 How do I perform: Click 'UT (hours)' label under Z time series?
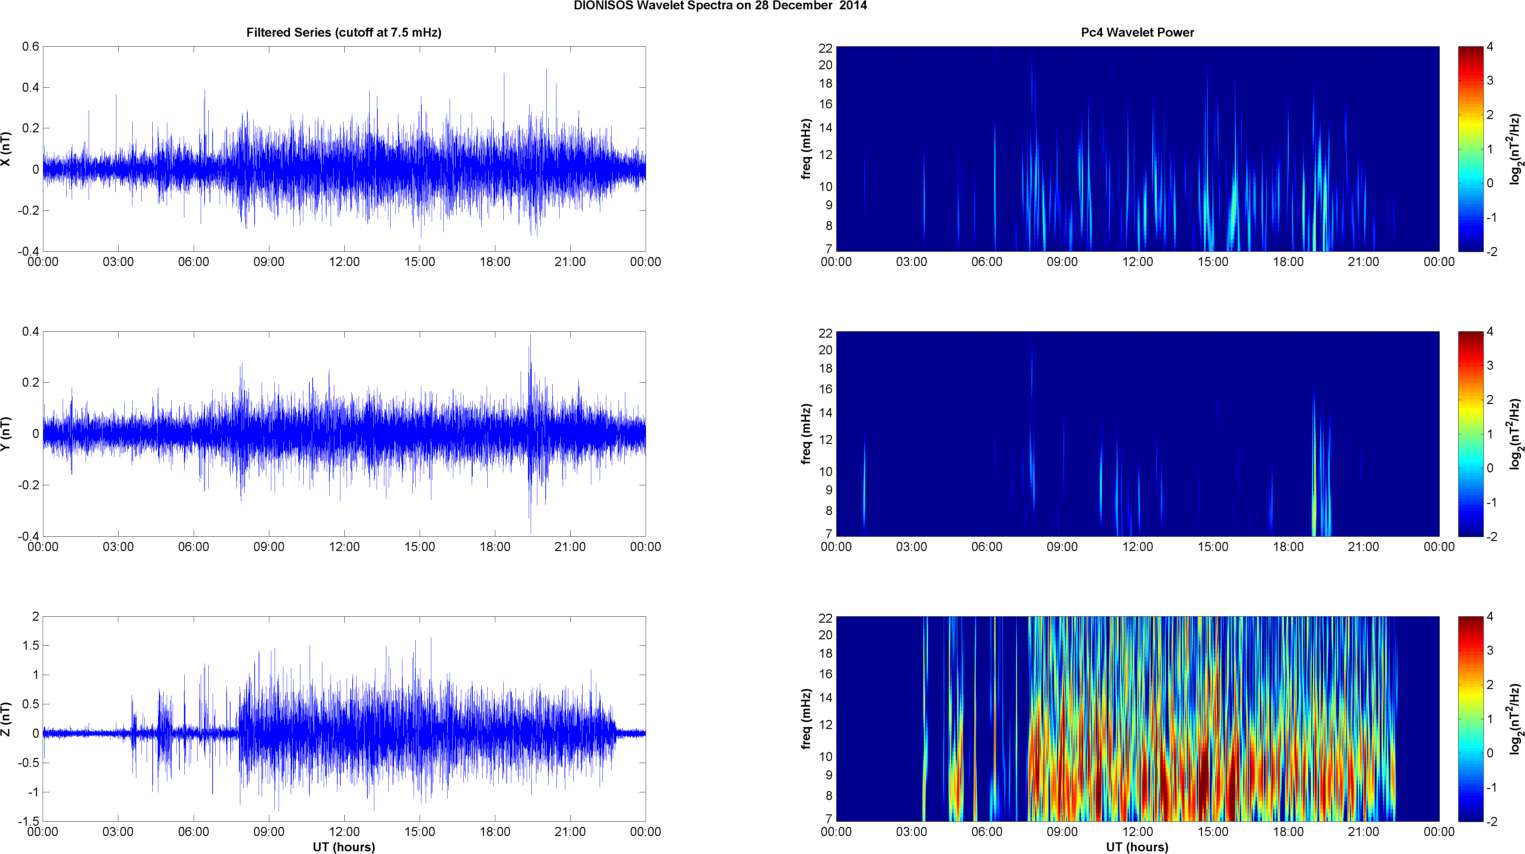[x=344, y=847]
